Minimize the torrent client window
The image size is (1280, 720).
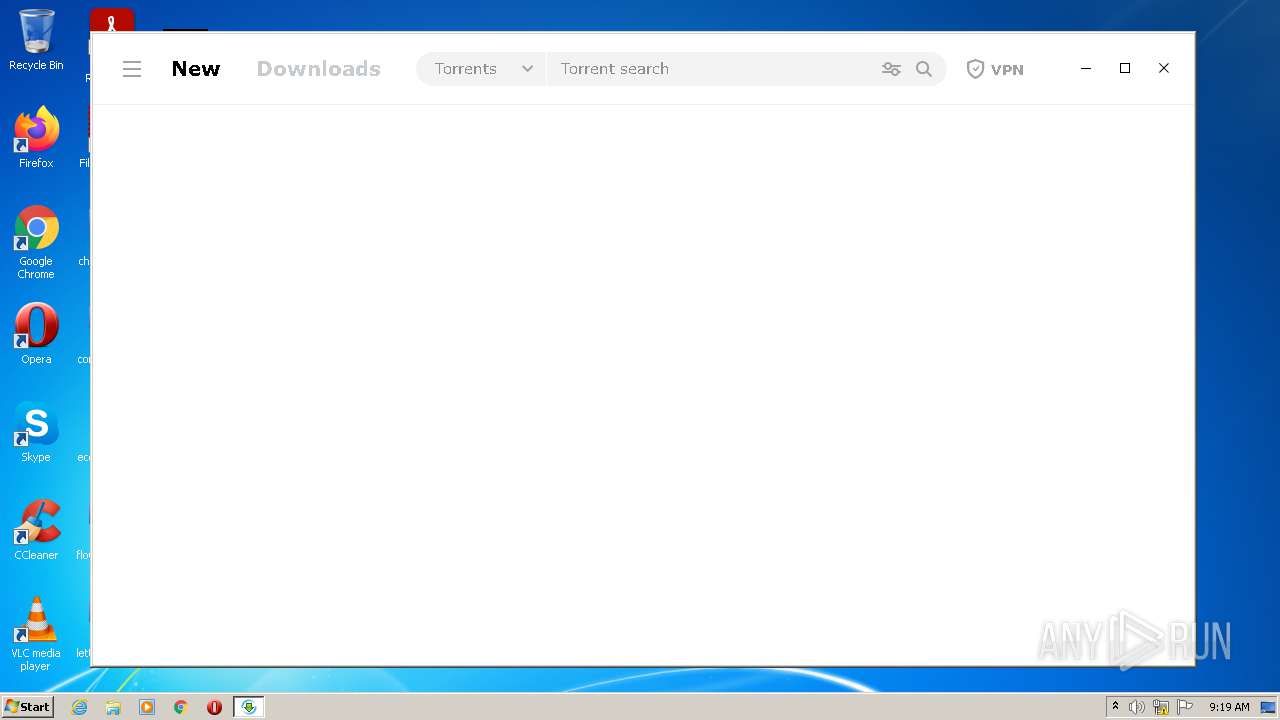click(1086, 68)
